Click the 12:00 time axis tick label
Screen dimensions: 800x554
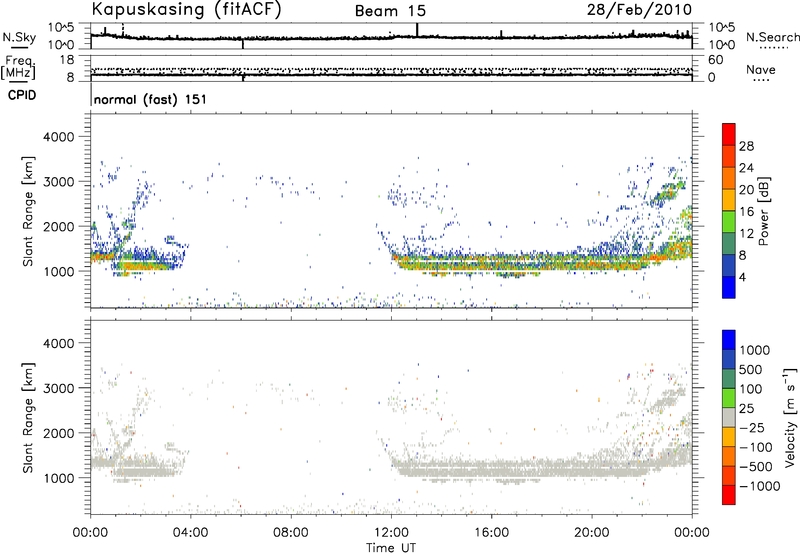point(391,533)
